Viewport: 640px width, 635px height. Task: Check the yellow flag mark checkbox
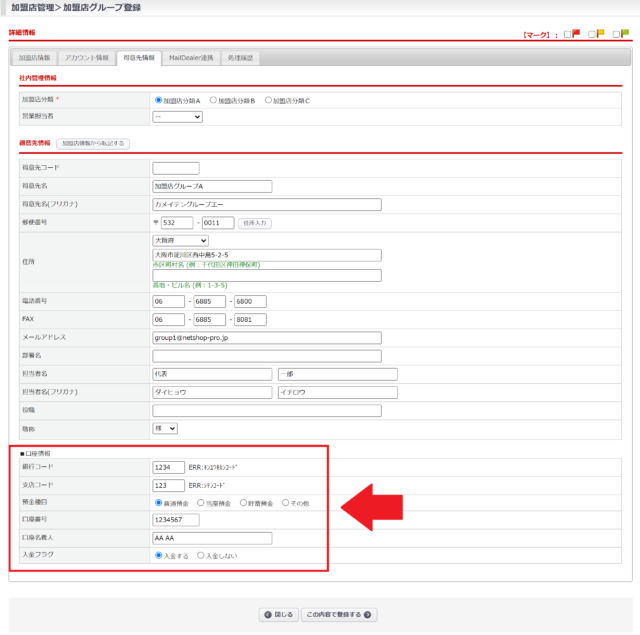[x=591, y=34]
